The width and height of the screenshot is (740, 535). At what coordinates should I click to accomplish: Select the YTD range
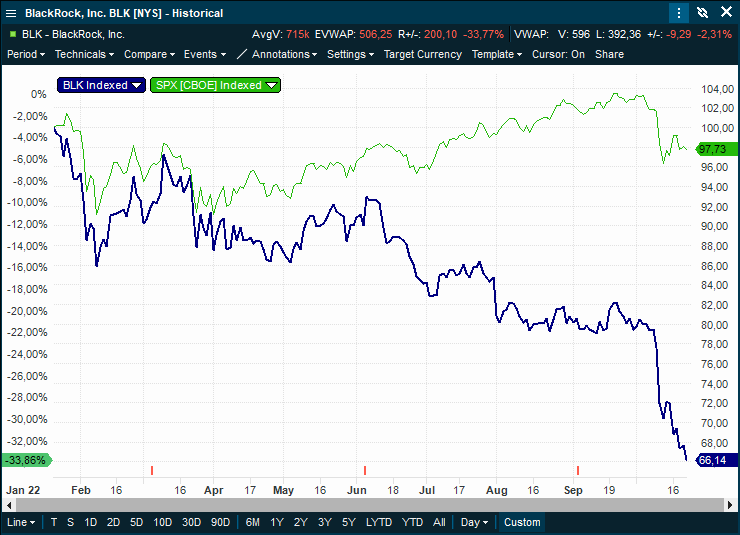412,522
